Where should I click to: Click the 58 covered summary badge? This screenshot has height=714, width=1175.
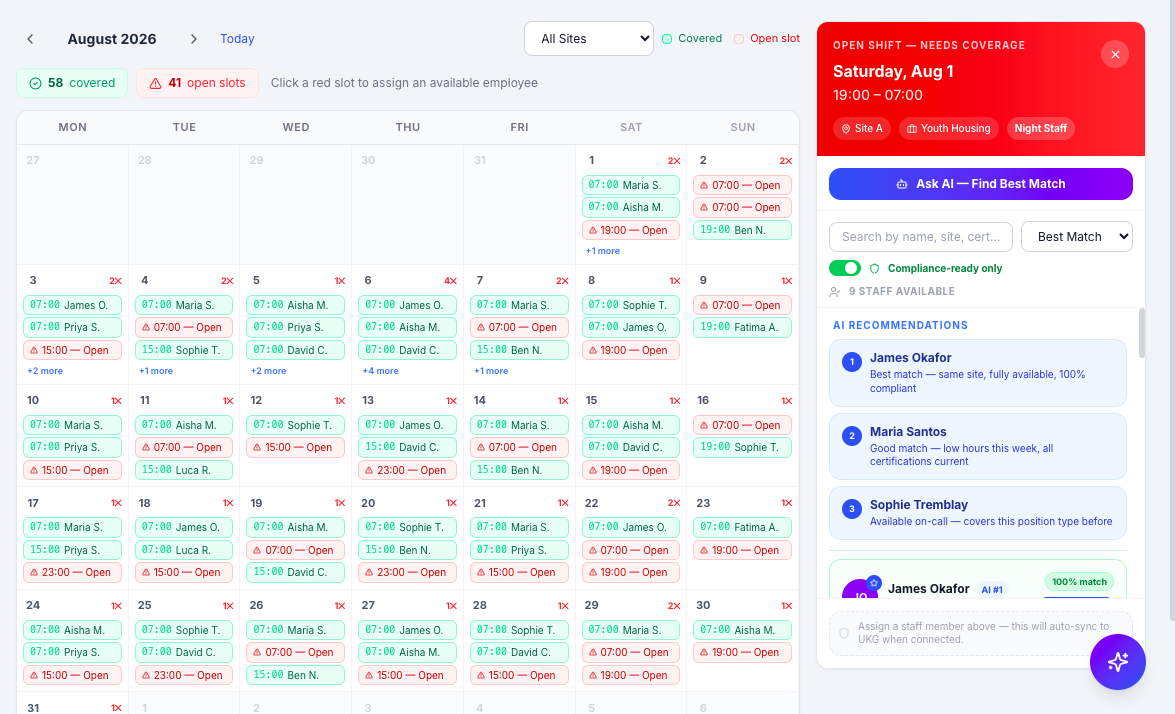point(72,83)
